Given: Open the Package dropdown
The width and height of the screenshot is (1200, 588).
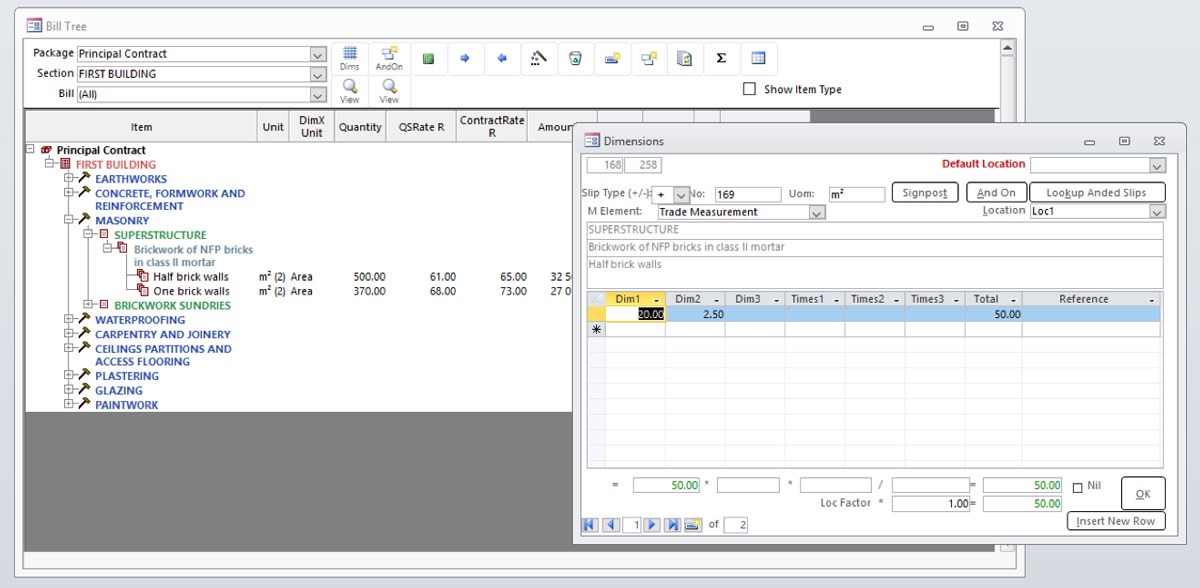Looking at the screenshot, I should coord(318,54).
